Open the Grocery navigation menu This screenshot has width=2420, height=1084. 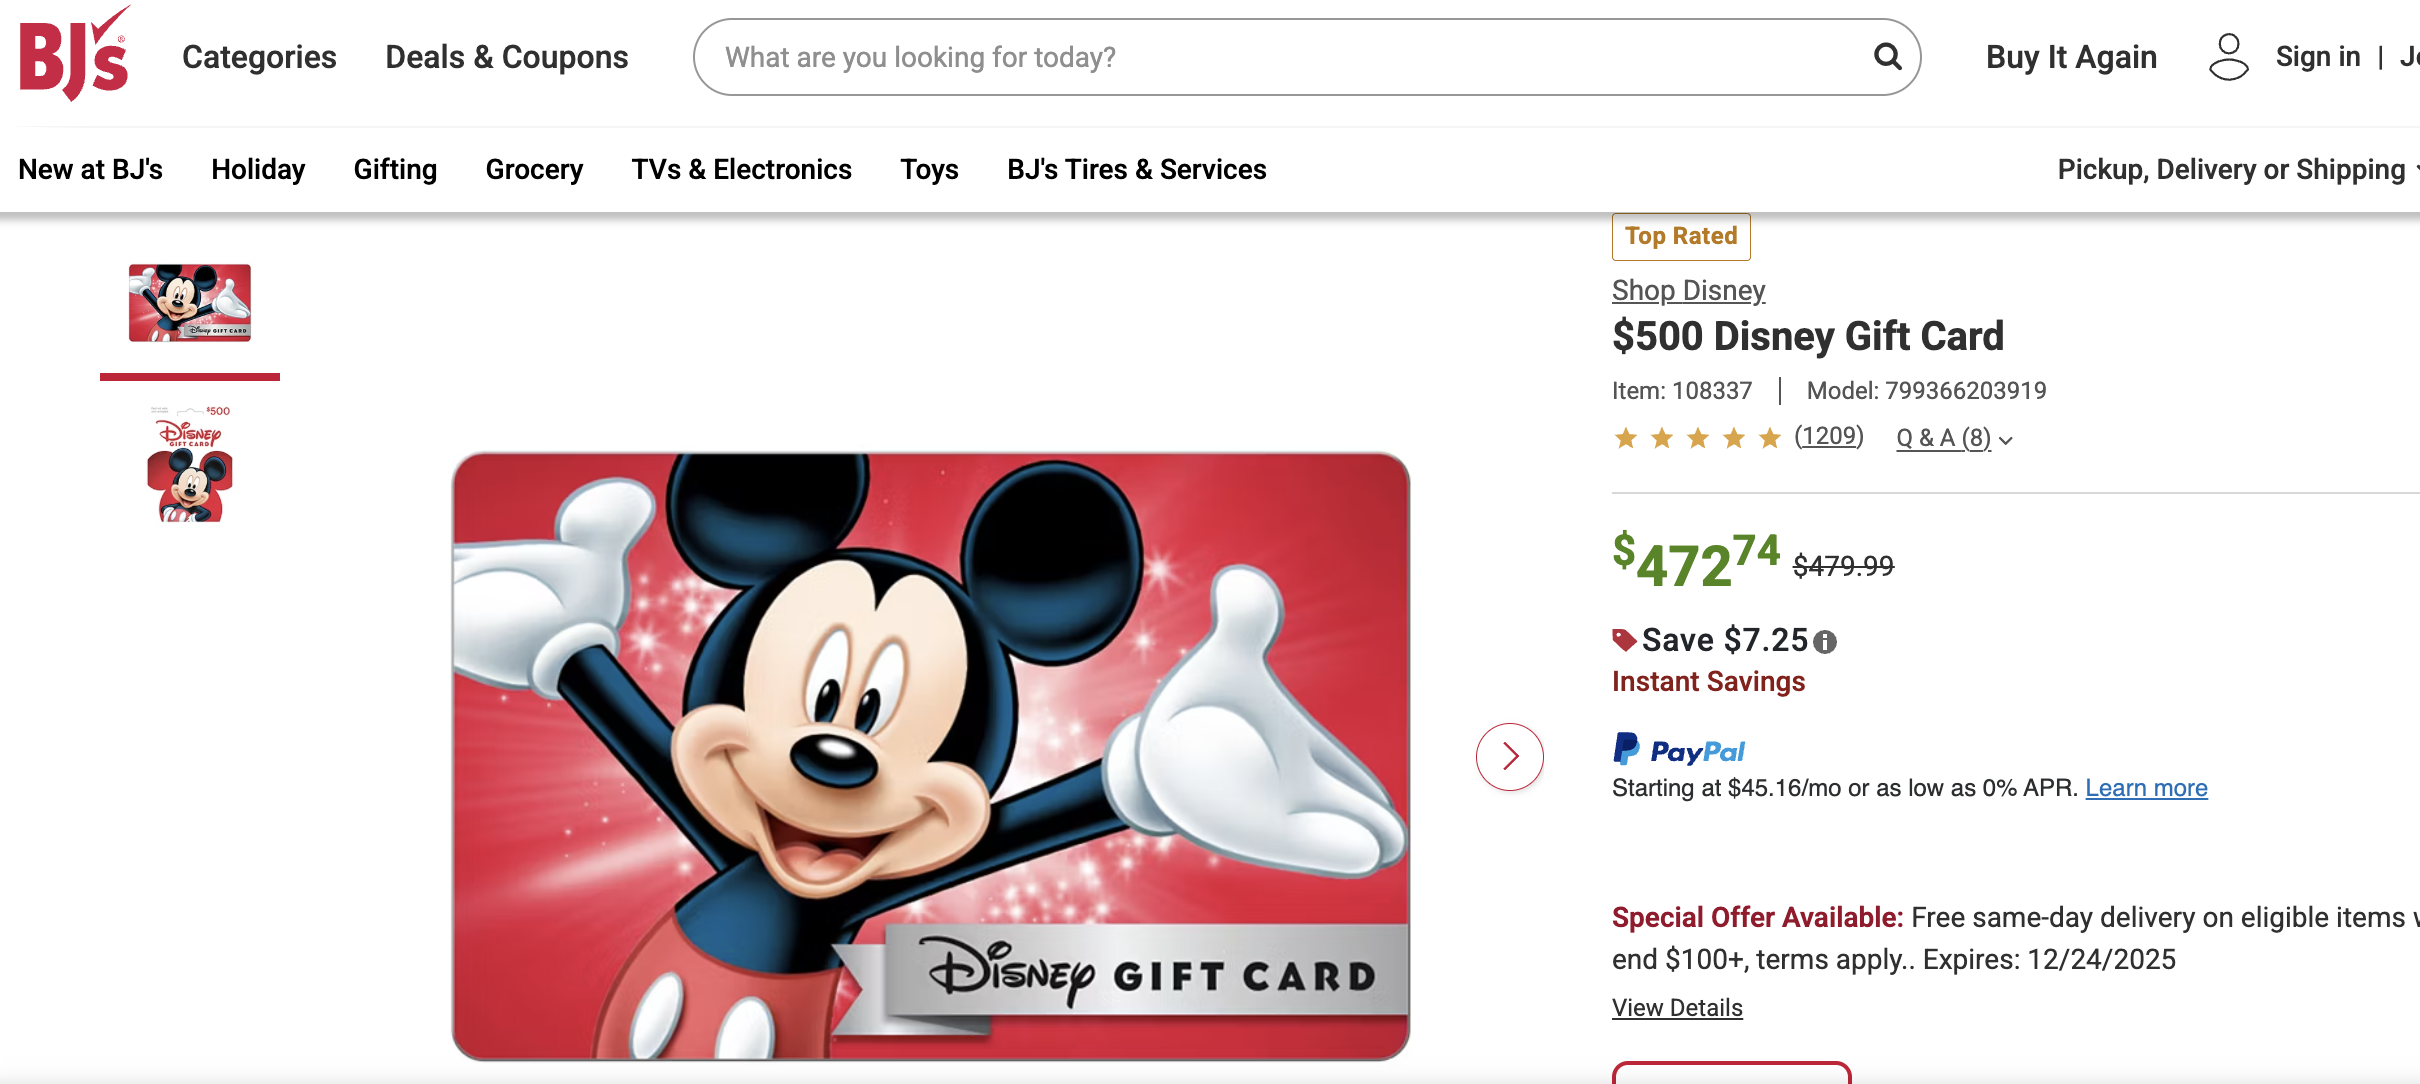[533, 169]
